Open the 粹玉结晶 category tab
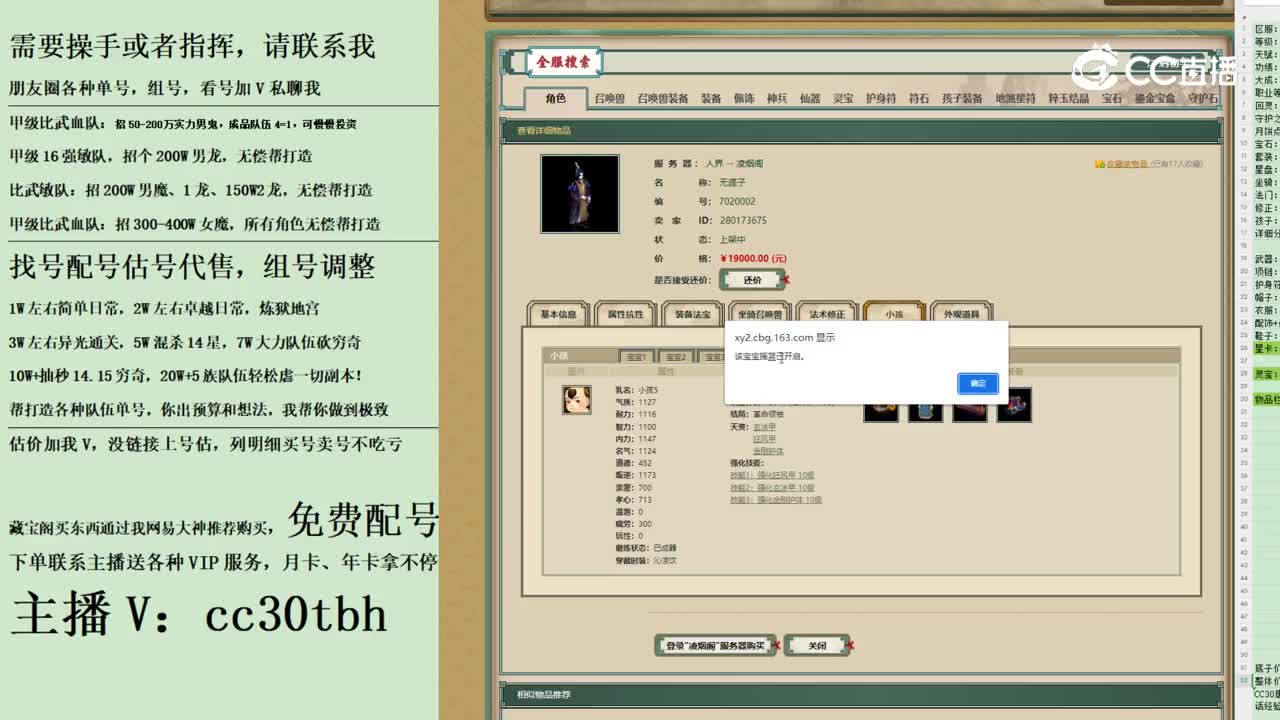The image size is (1280, 720). pos(1069,98)
